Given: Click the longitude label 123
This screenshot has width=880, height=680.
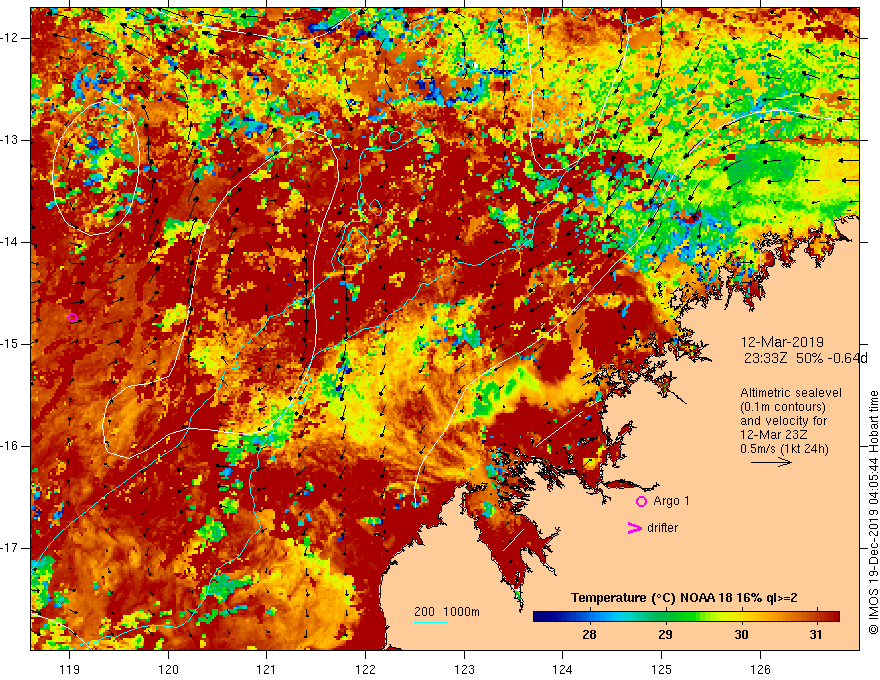Looking at the screenshot, I should point(464,669).
